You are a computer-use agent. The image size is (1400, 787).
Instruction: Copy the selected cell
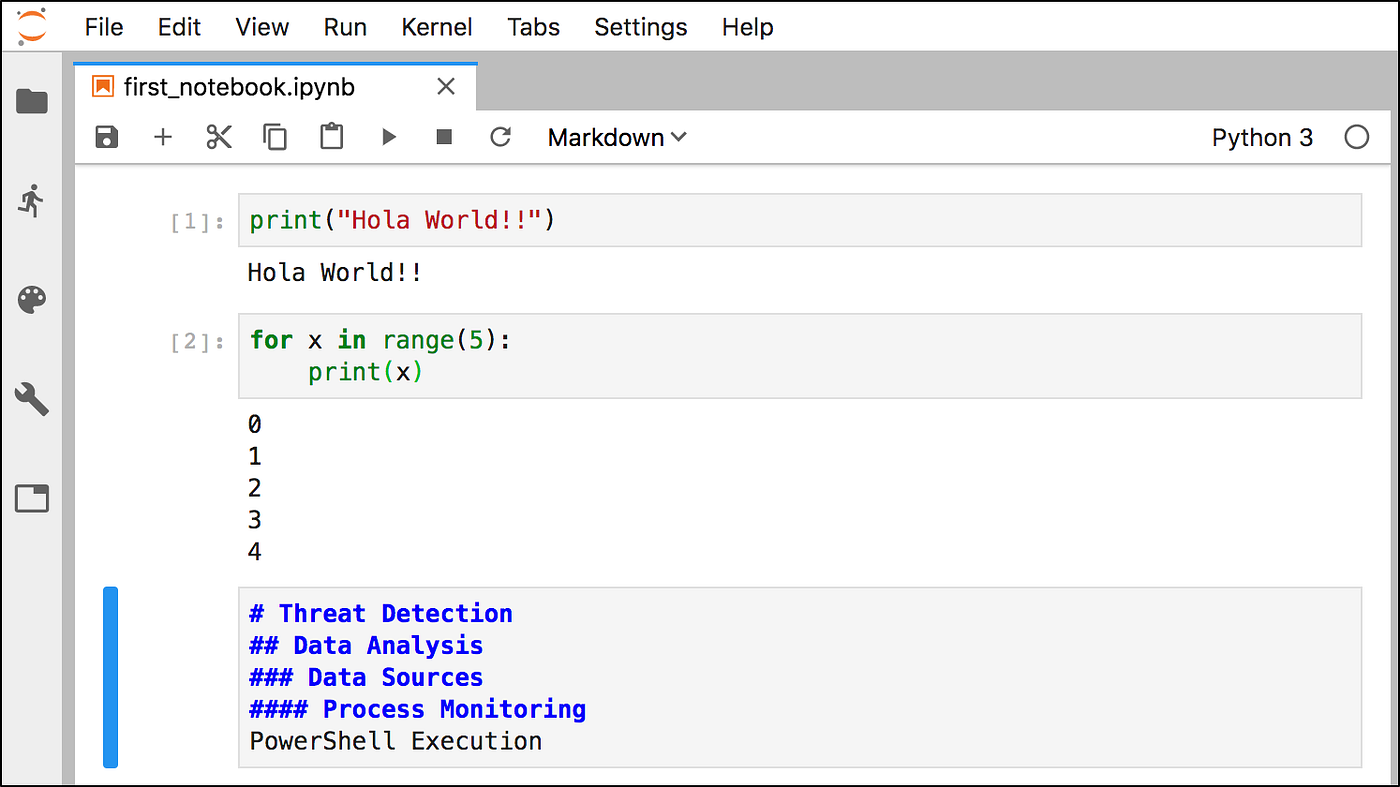click(x=275, y=137)
